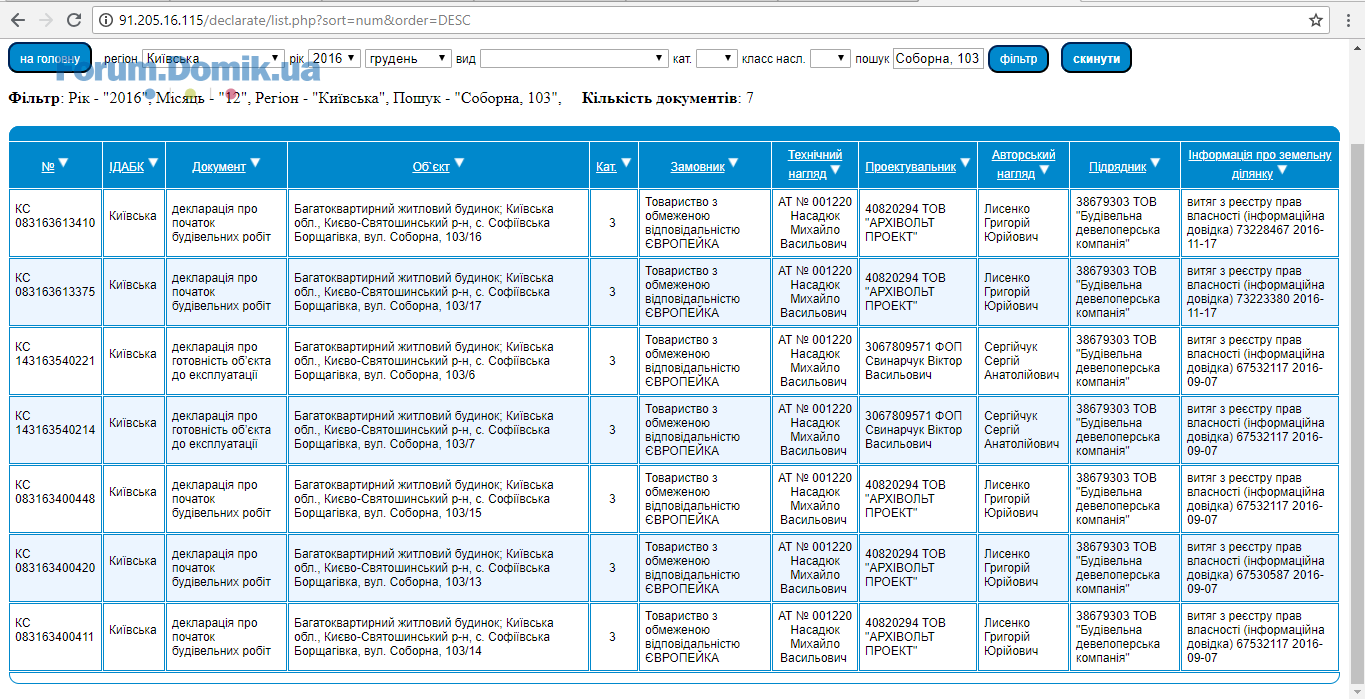Reset filters with the скинути button
Image resolution: width=1365 pixels, height=699 pixels.
[1096, 58]
